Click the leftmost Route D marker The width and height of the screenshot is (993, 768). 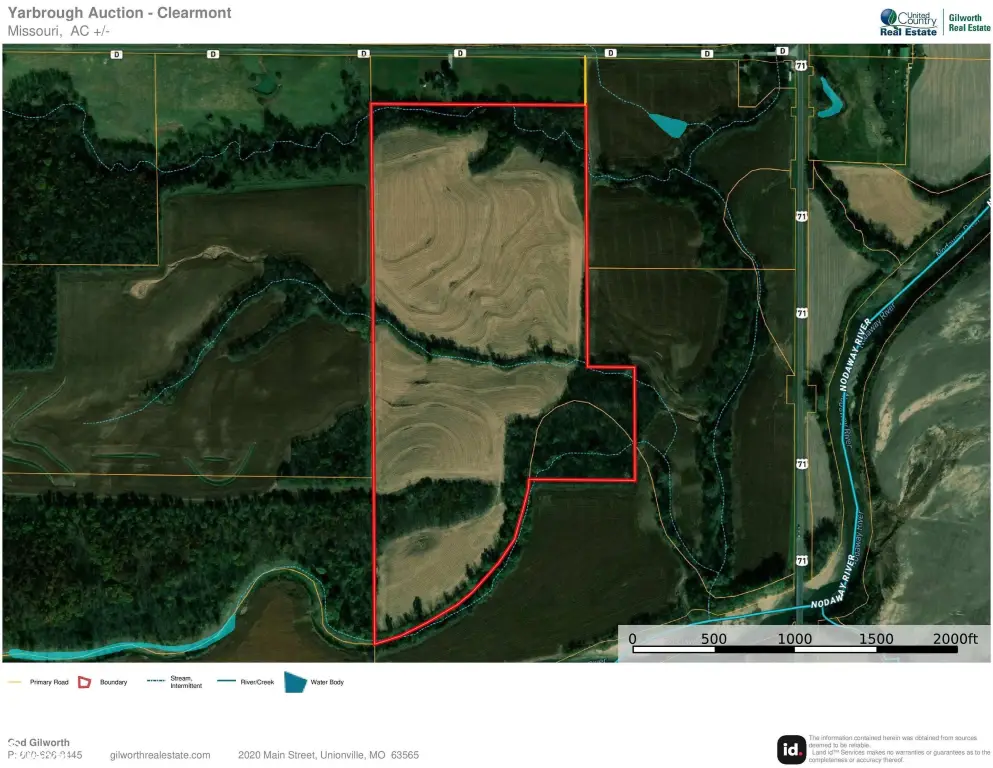tap(116, 54)
